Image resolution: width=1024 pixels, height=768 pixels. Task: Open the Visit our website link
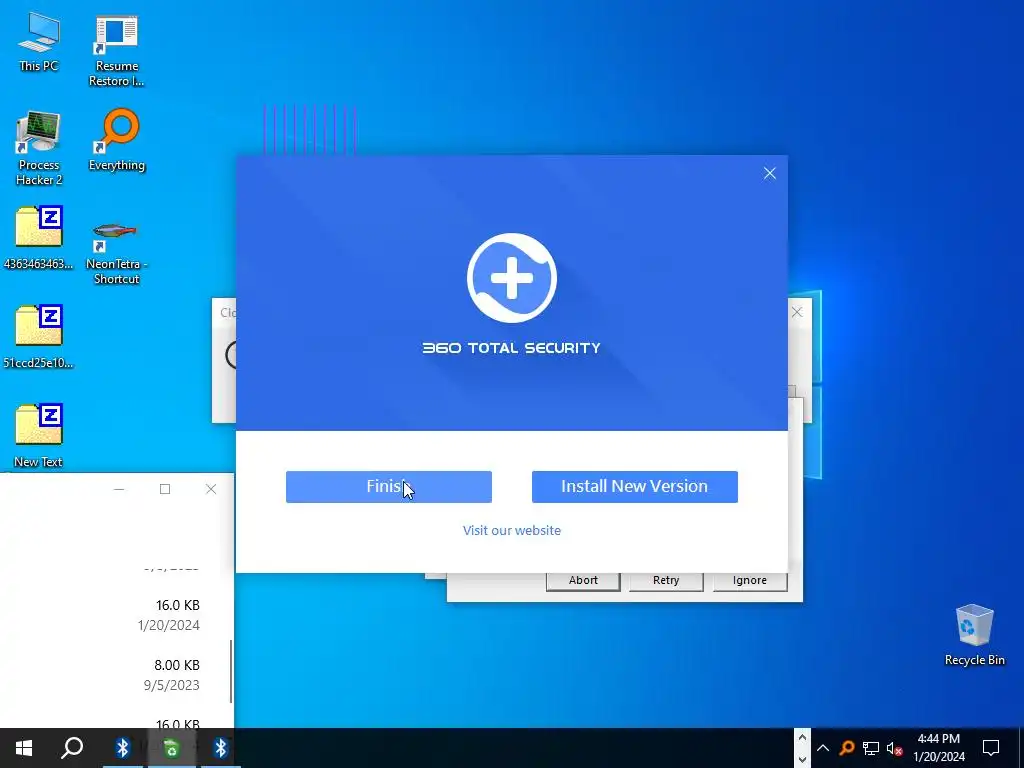[x=511, y=530]
